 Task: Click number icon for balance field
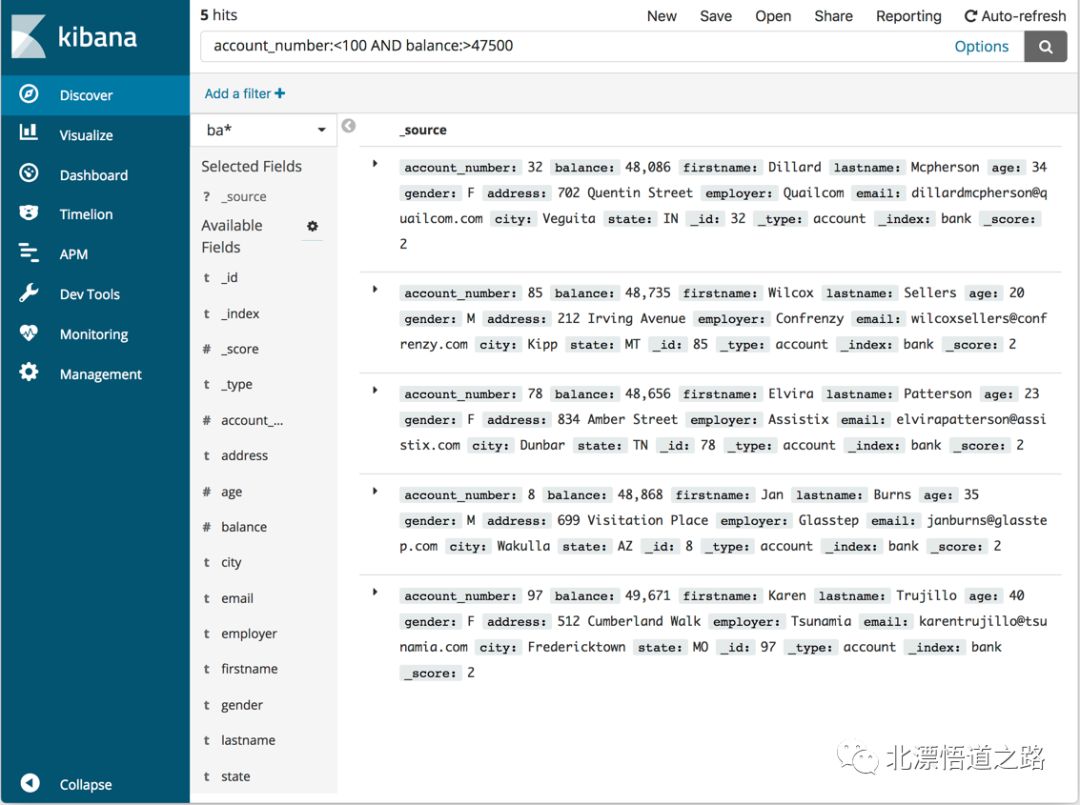(x=207, y=527)
